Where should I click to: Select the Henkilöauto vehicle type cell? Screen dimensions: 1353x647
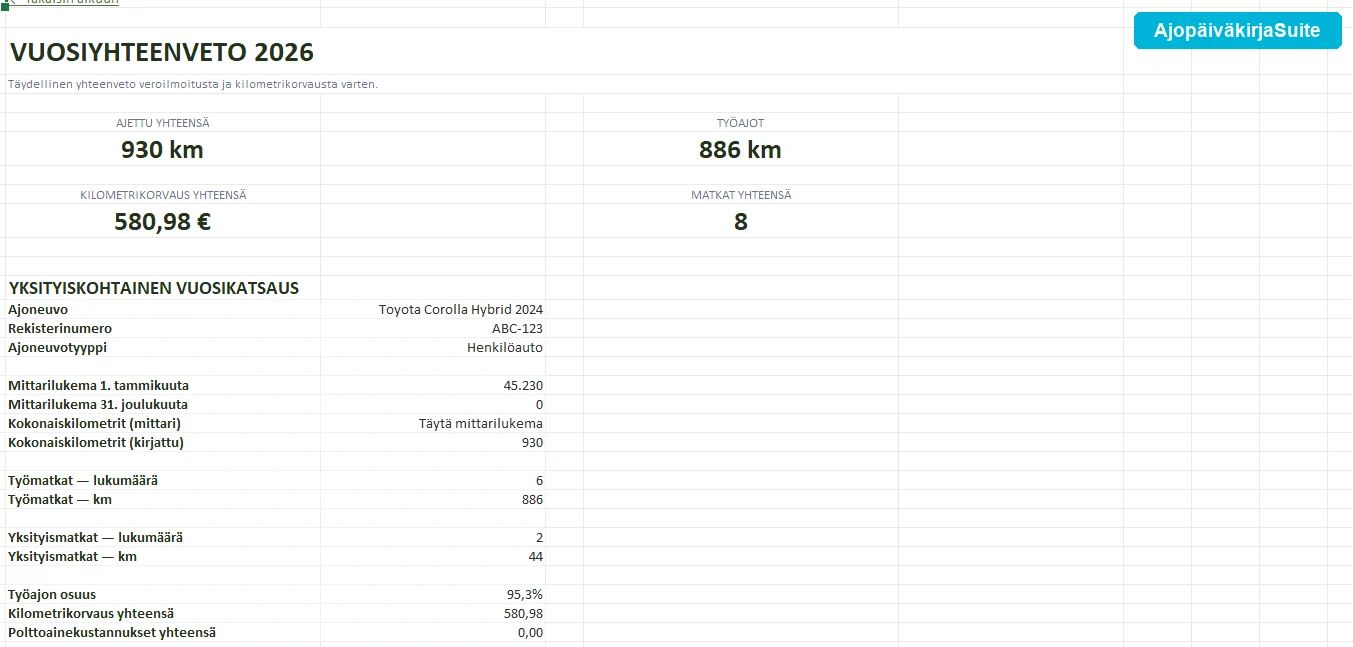(433, 348)
